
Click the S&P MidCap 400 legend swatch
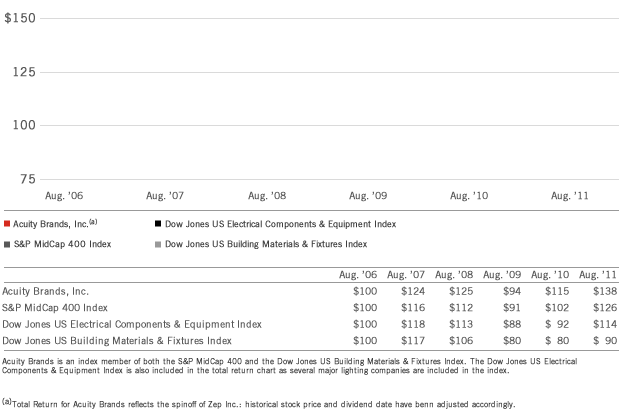[x=7, y=242]
